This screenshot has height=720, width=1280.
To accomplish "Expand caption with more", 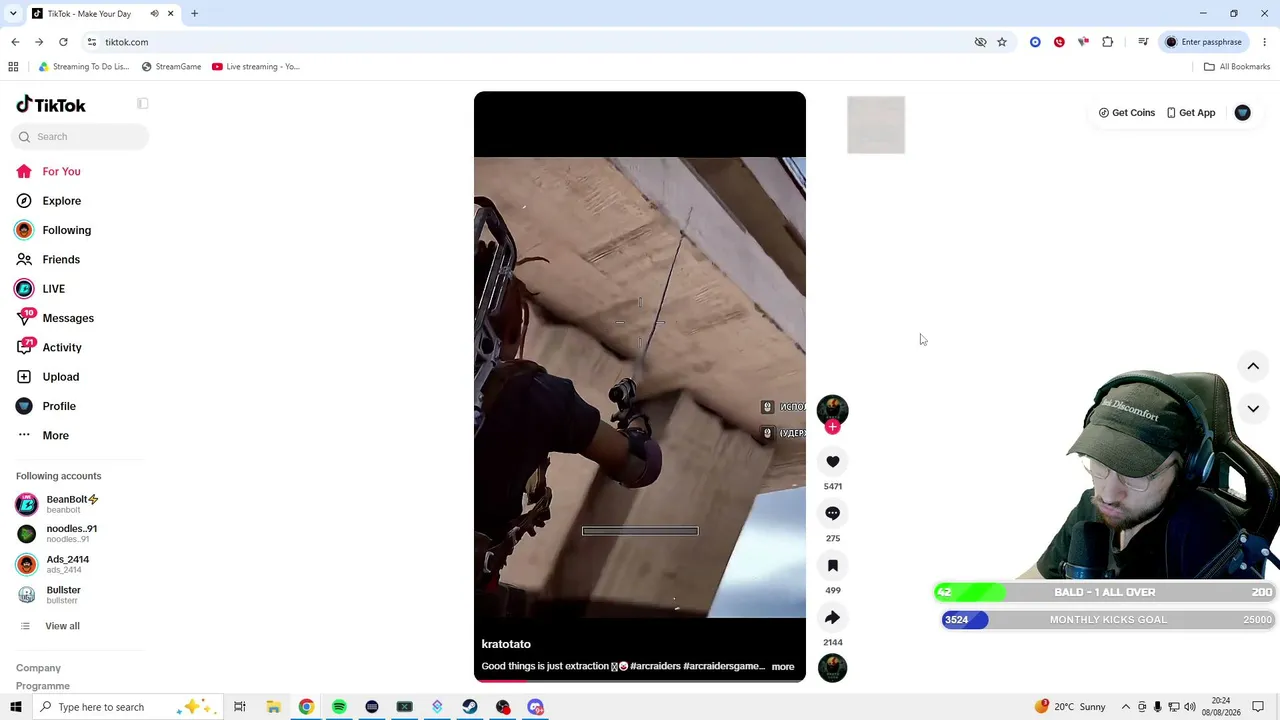I will (x=783, y=667).
